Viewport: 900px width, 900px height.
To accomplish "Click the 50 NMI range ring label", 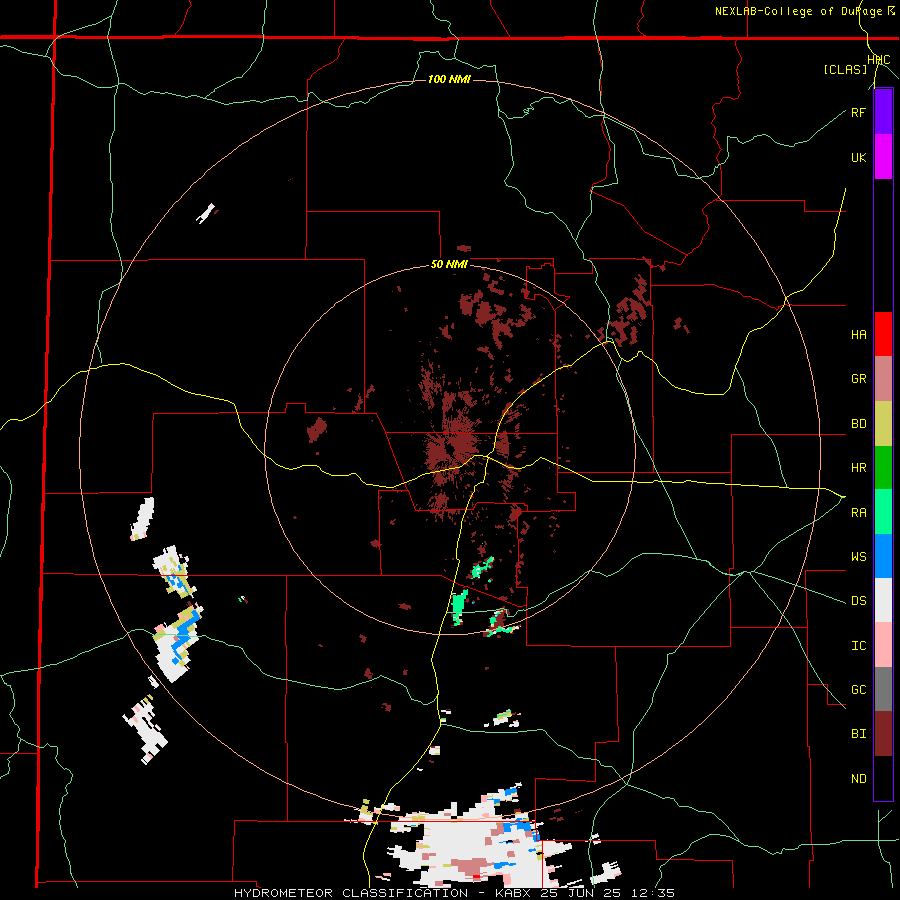I will (x=449, y=265).
